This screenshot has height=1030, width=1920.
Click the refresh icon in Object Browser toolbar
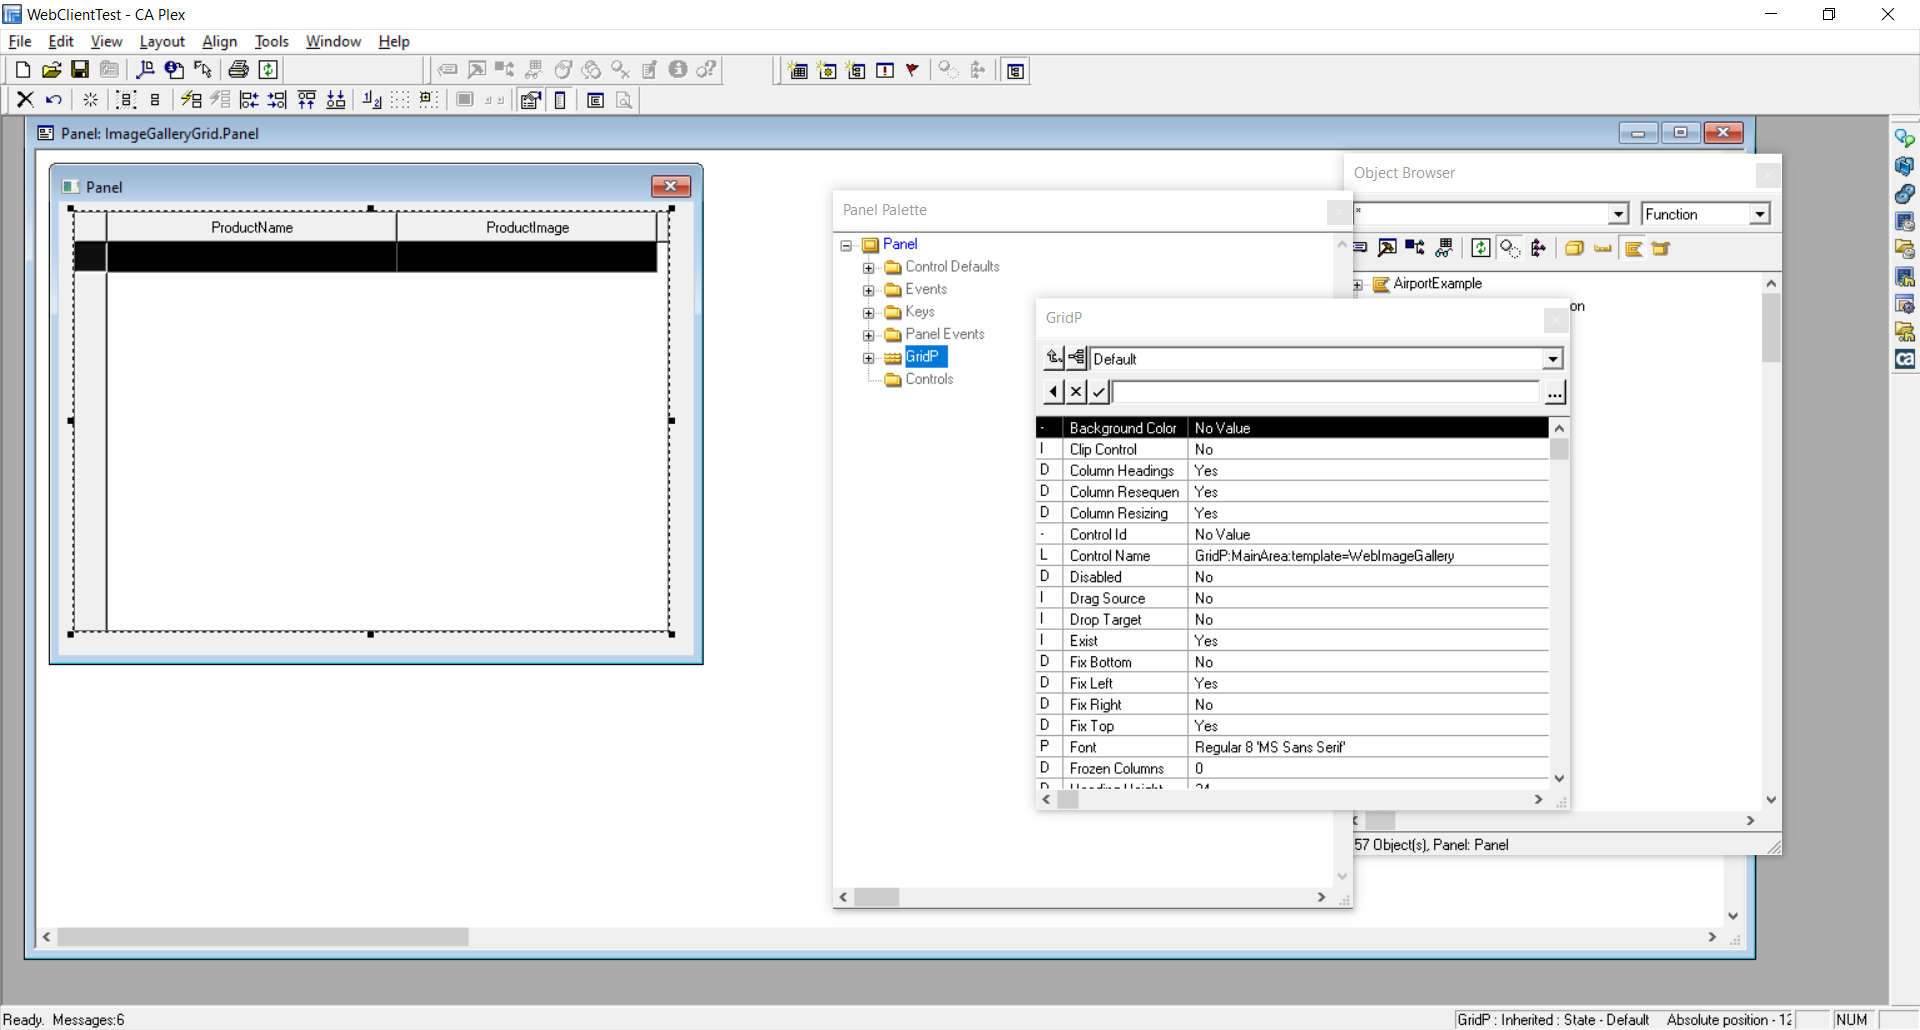1480,248
